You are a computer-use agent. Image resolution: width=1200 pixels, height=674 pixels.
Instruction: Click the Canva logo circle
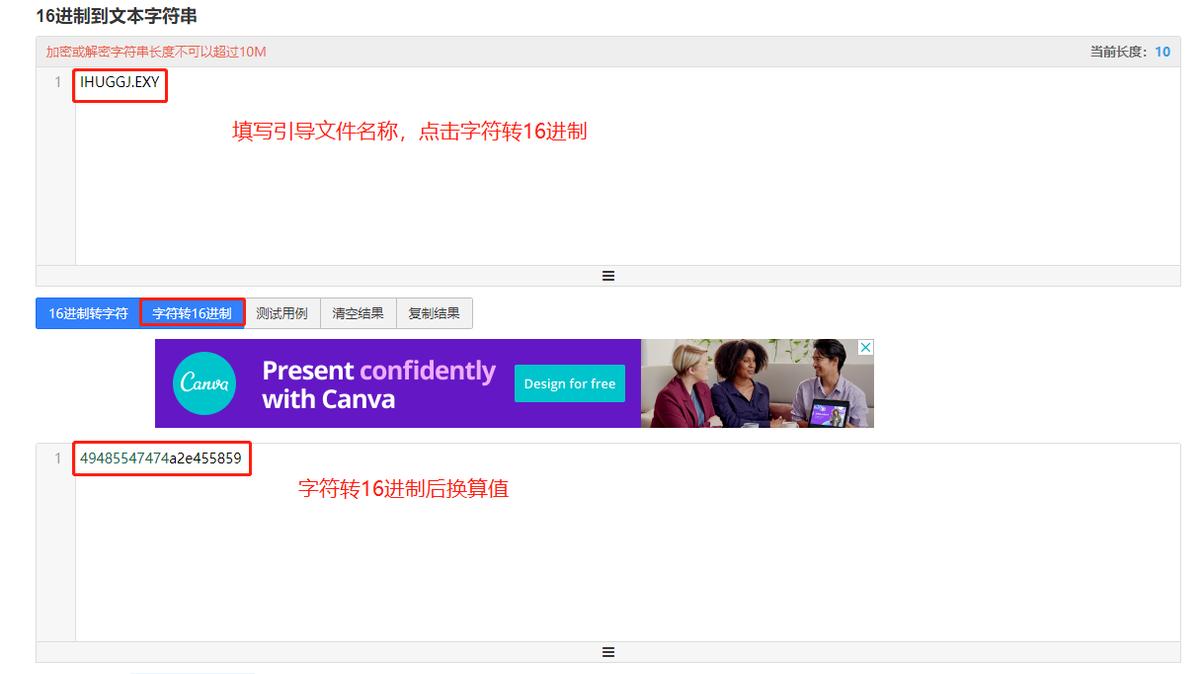coord(205,383)
